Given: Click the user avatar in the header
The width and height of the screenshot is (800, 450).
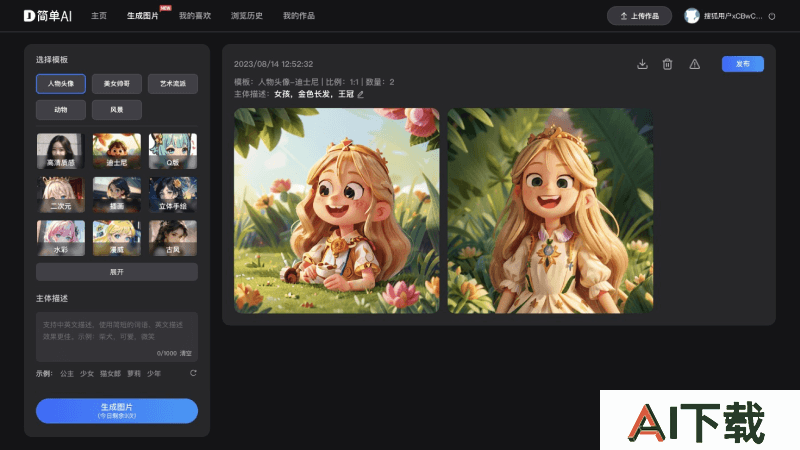Looking at the screenshot, I should point(691,16).
